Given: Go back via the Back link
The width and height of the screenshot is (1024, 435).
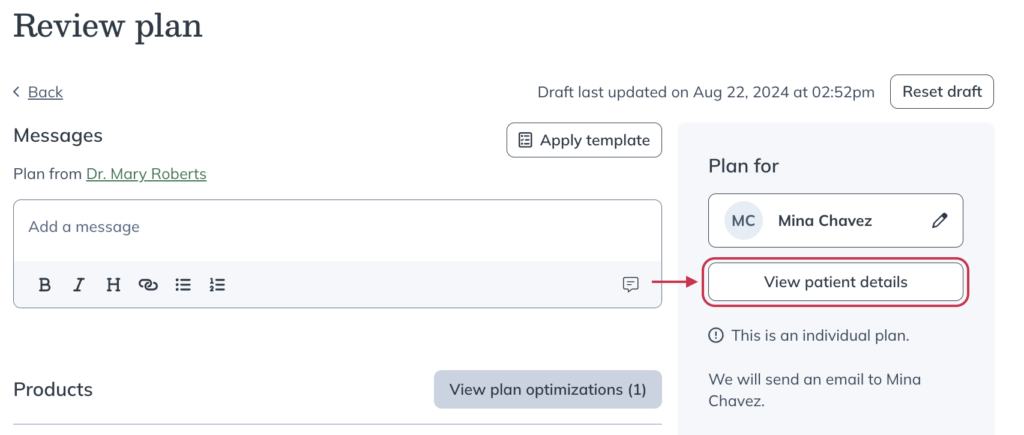Looking at the screenshot, I should click(45, 92).
